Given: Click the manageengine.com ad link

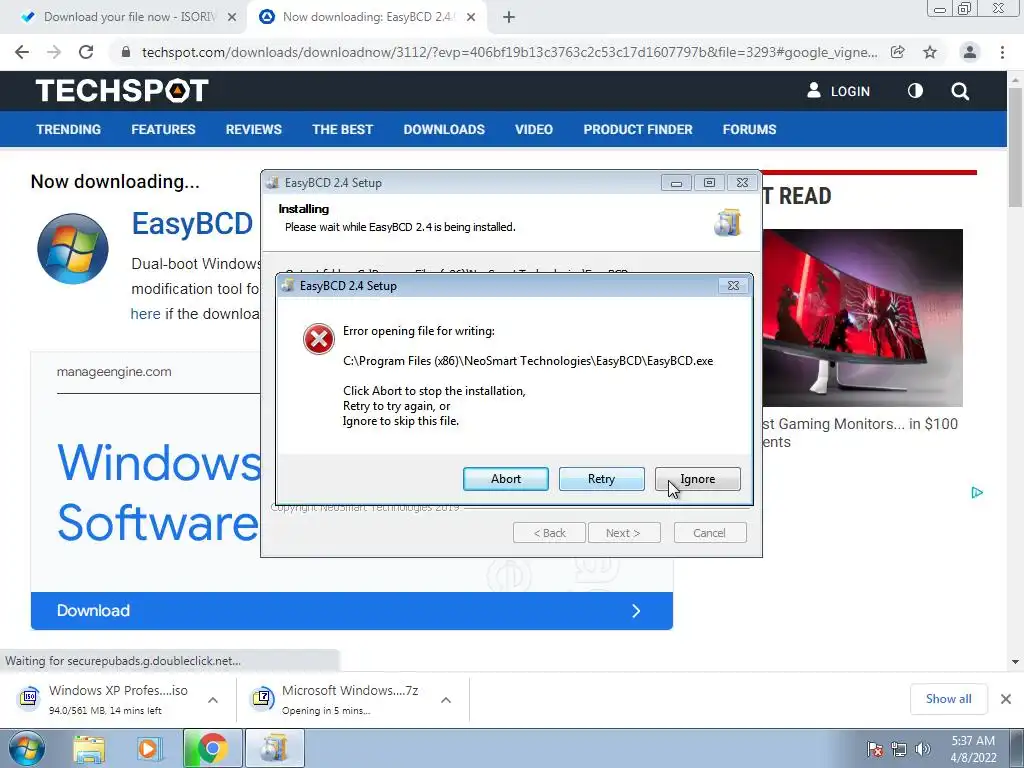Looking at the screenshot, I should [114, 372].
